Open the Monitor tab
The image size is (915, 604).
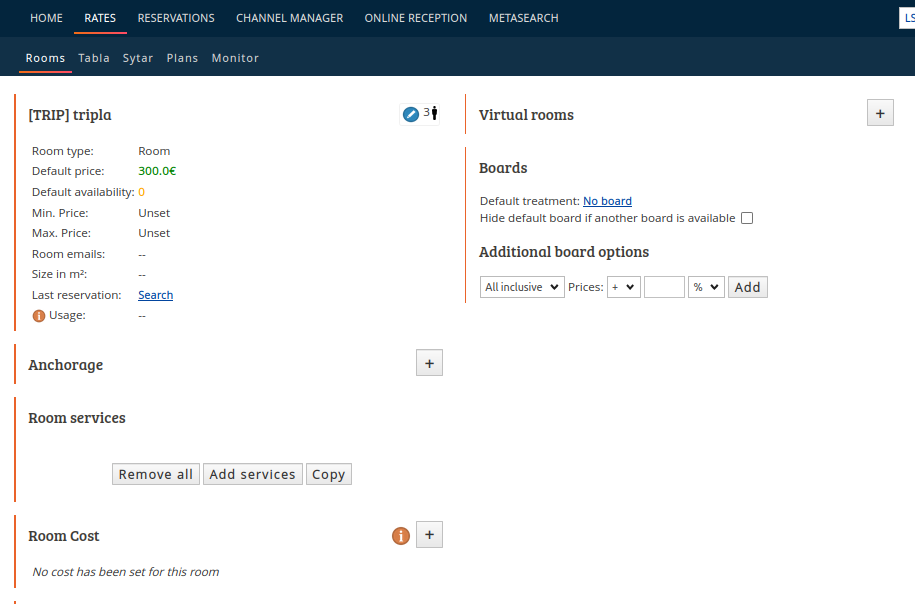tap(235, 58)
